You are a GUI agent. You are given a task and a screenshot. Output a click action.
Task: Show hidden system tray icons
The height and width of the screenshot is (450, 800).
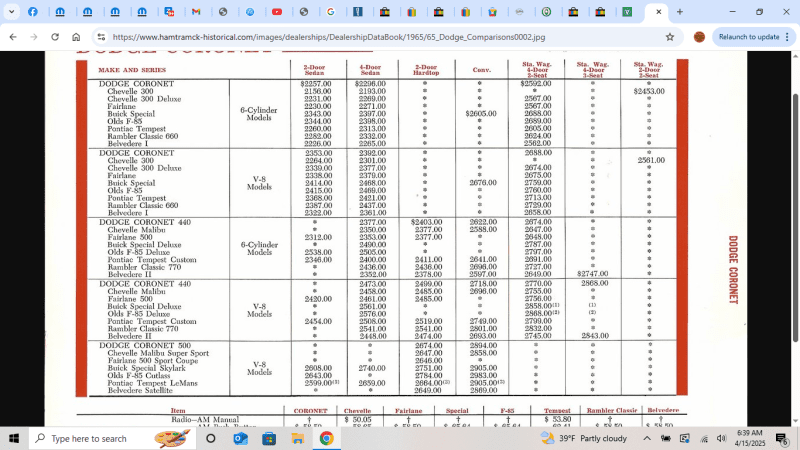pyautogui.click(x=646, y=438)
